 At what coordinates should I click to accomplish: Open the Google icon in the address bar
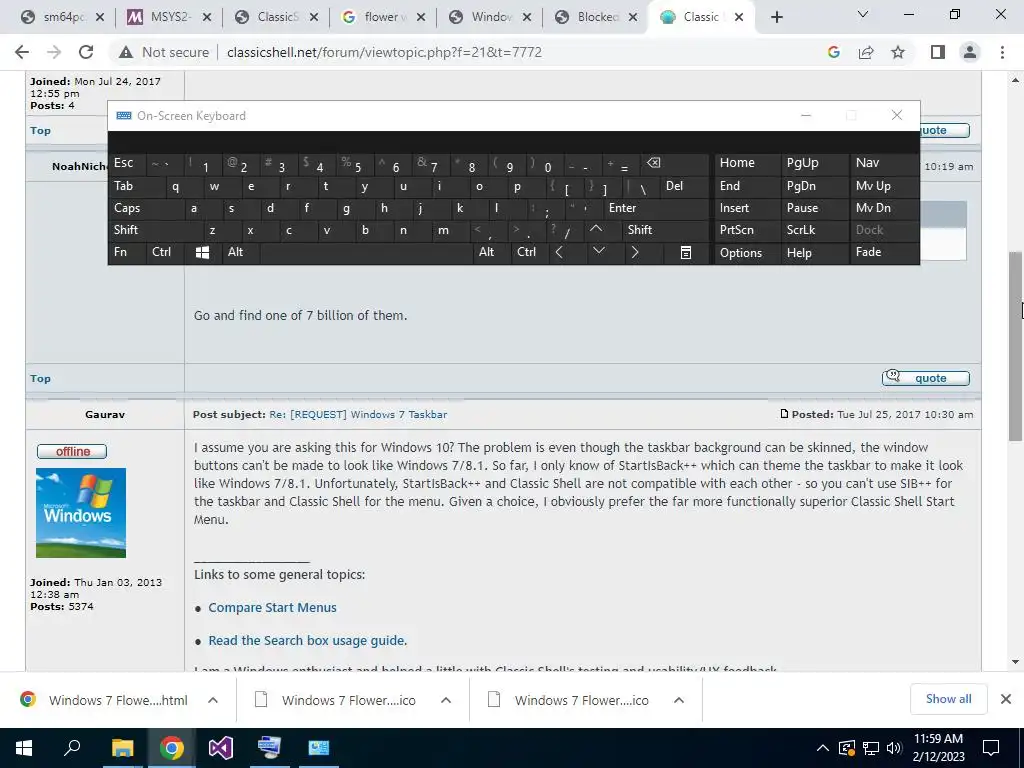coord(833,52)
